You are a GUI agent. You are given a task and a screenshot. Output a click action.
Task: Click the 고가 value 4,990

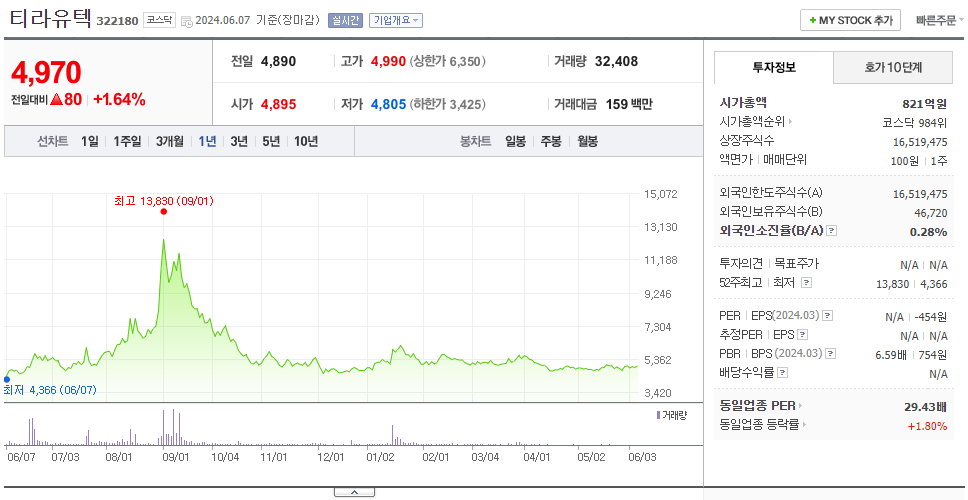(388, 61)
